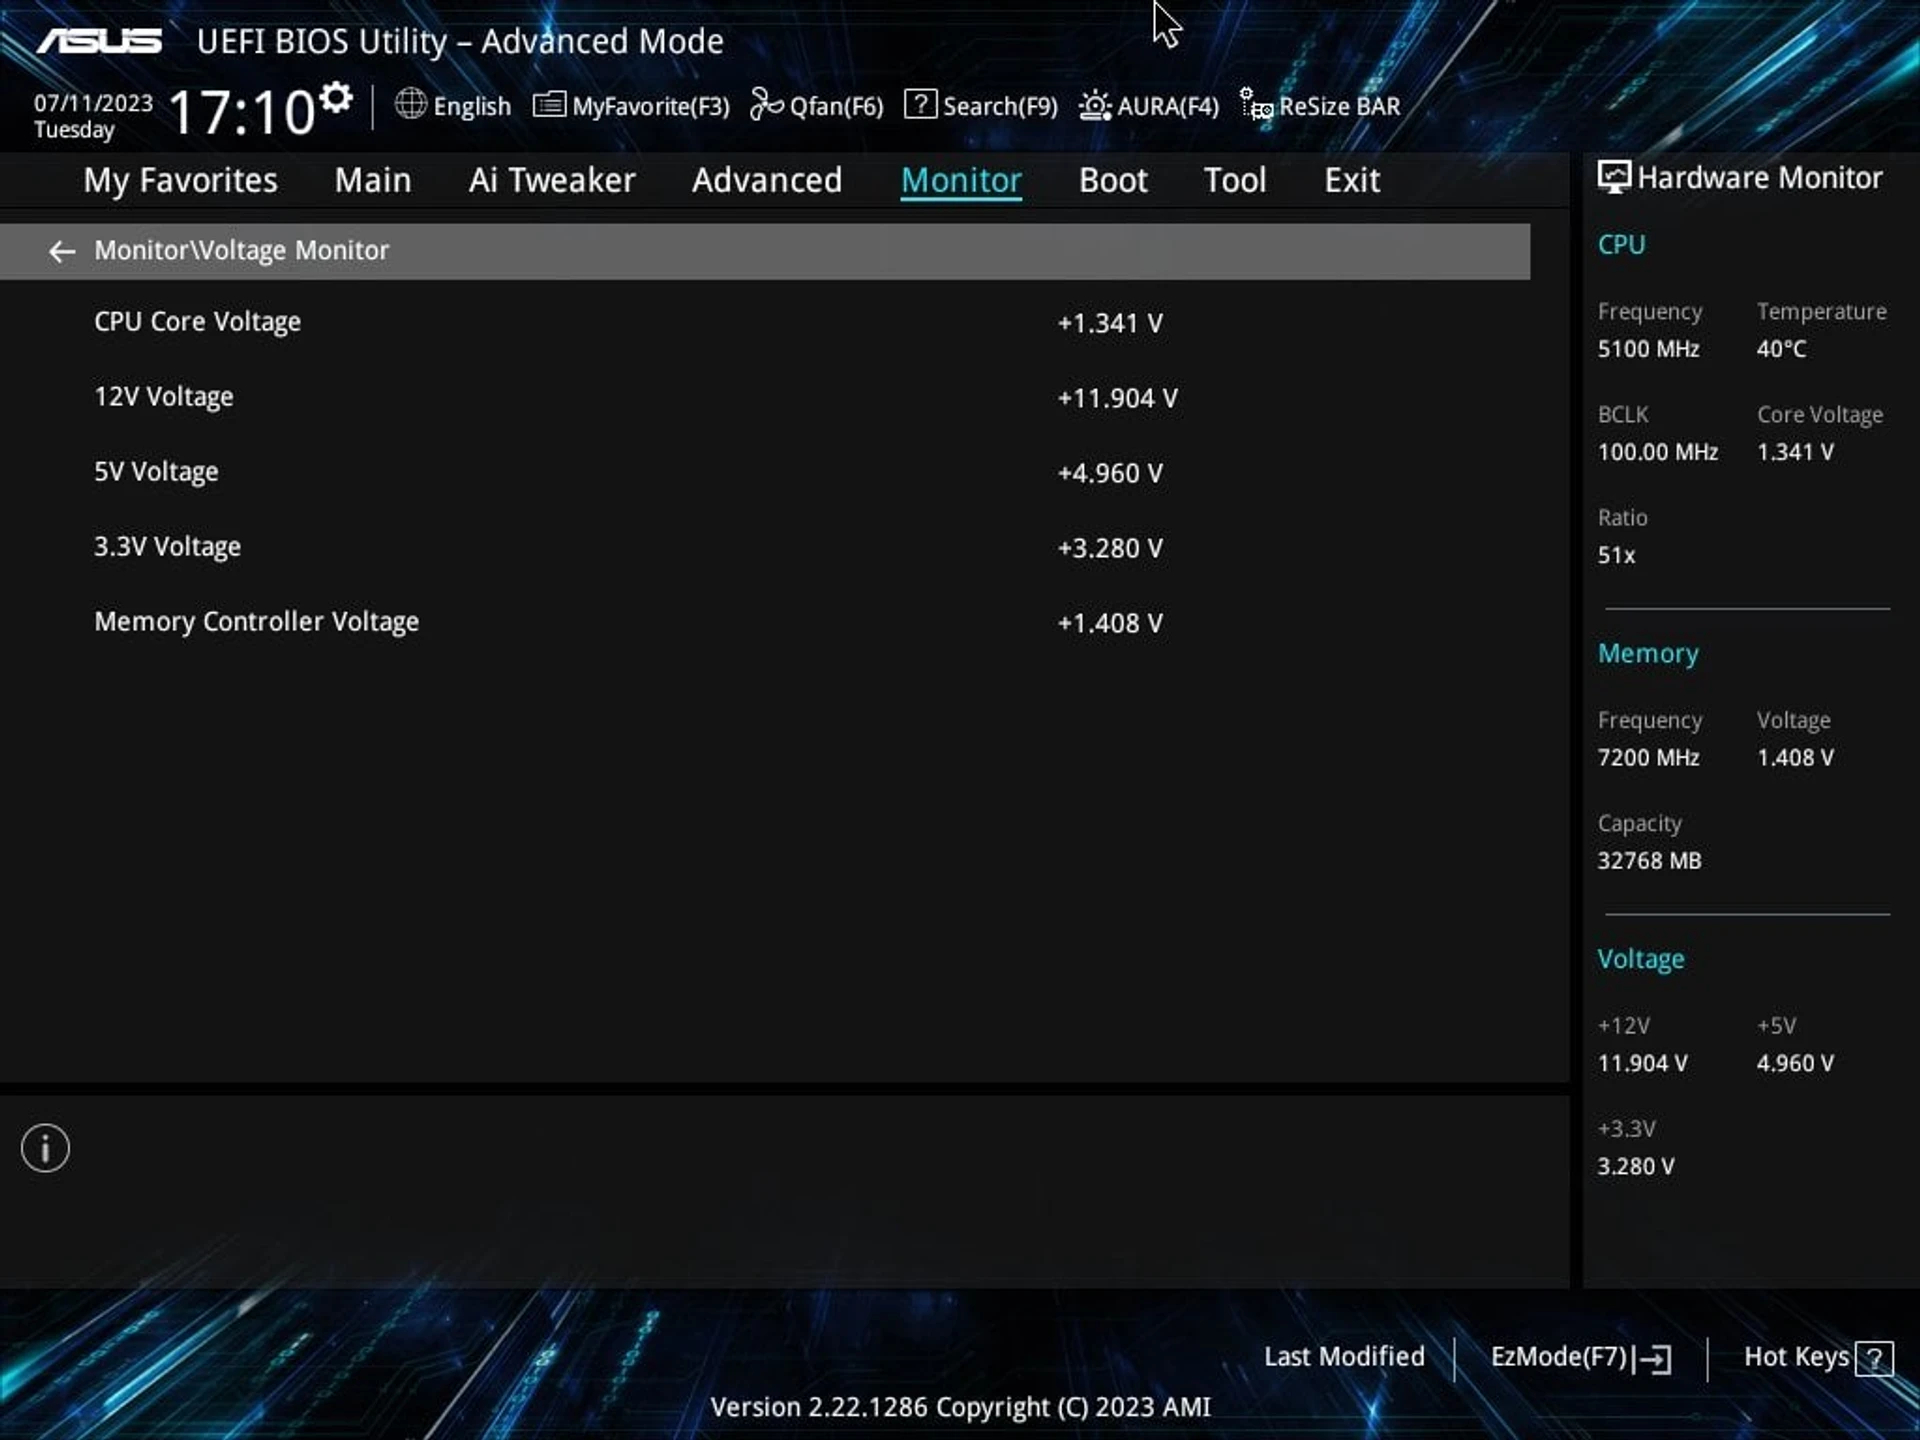The width and height of the screenshot is (1920, 1440).
Task: Click the 11.904 V sidebar value
Action: [1642, 1064]
